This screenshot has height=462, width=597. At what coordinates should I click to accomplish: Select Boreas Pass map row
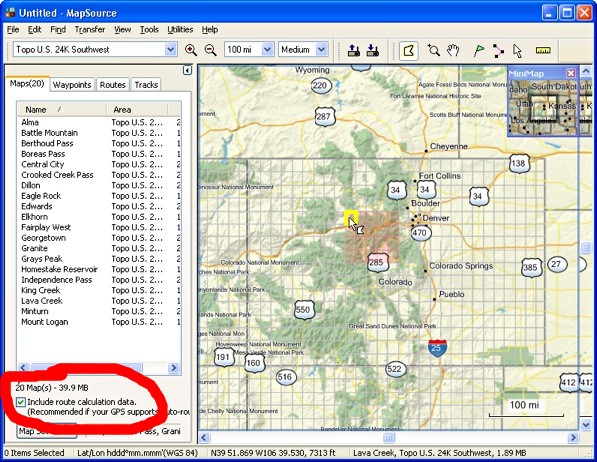tap(99, 154)
